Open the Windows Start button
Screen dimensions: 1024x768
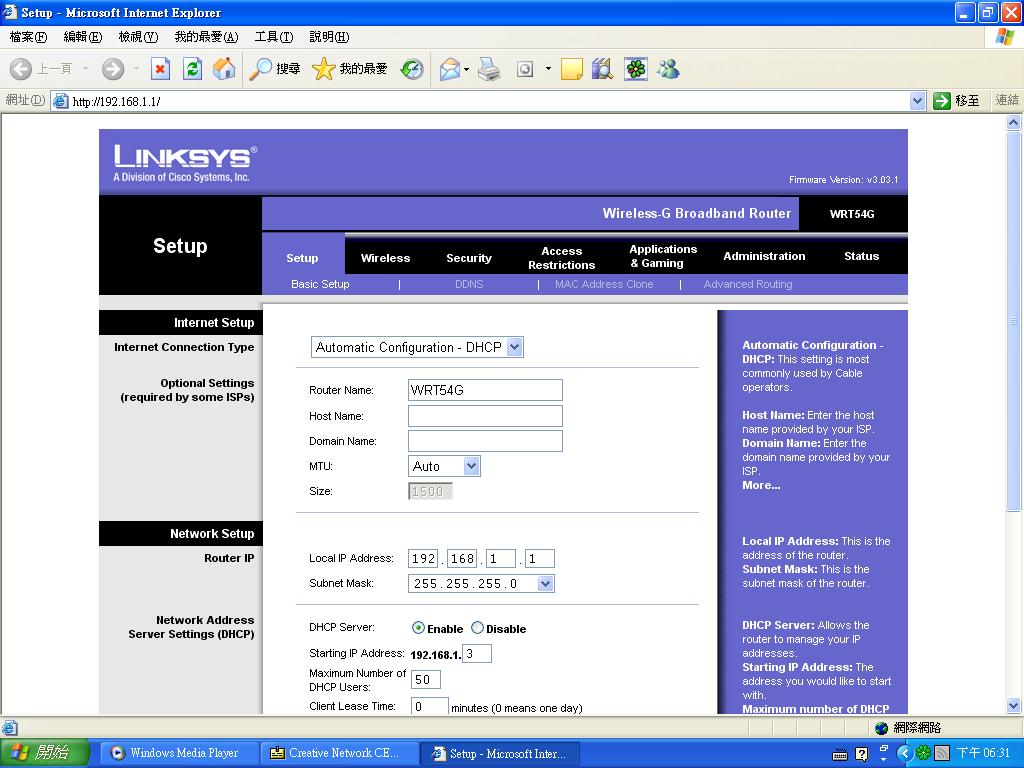click(x=44, y=753)
